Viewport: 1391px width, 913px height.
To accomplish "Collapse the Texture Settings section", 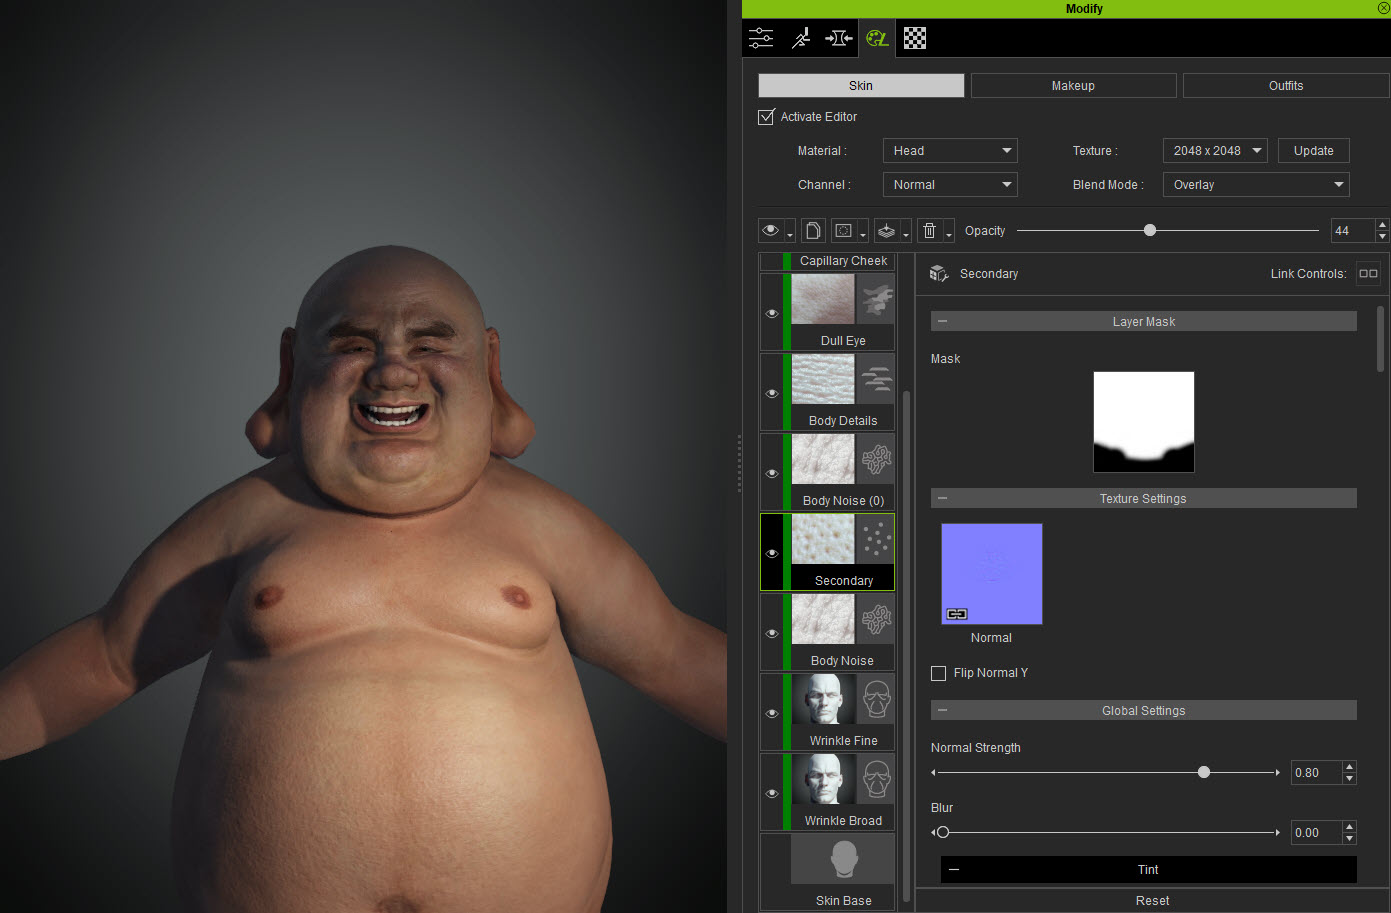I will tap(942, 498).
